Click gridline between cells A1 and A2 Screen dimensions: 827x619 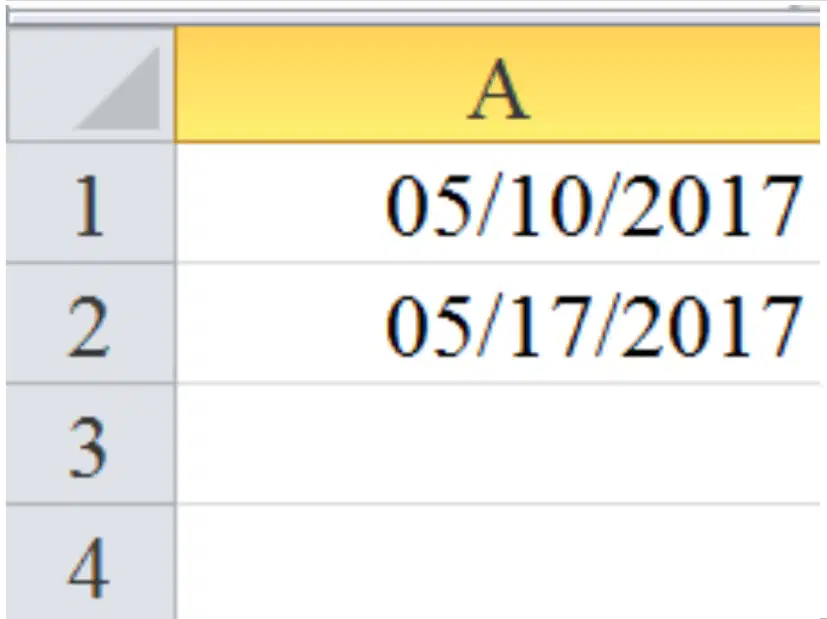click(x=498, y=262)
